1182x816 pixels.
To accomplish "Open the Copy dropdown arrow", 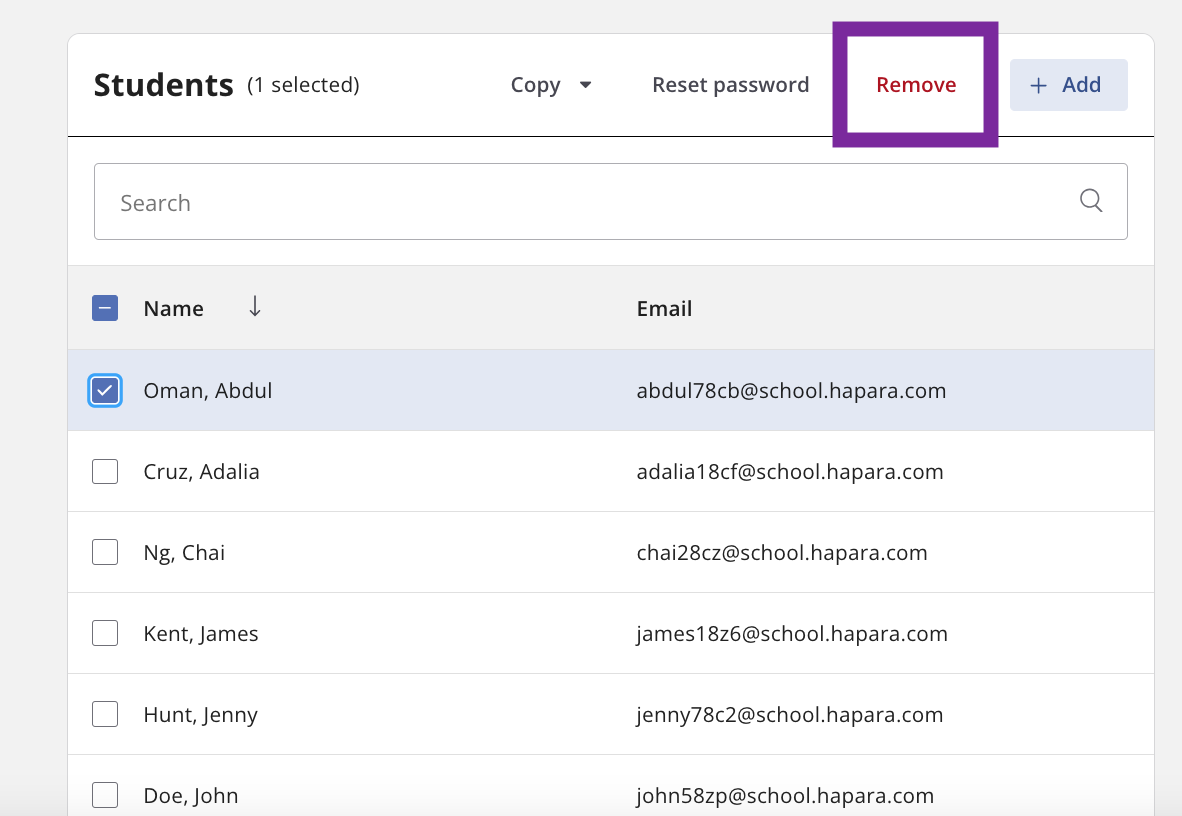I will coord(585,85).
